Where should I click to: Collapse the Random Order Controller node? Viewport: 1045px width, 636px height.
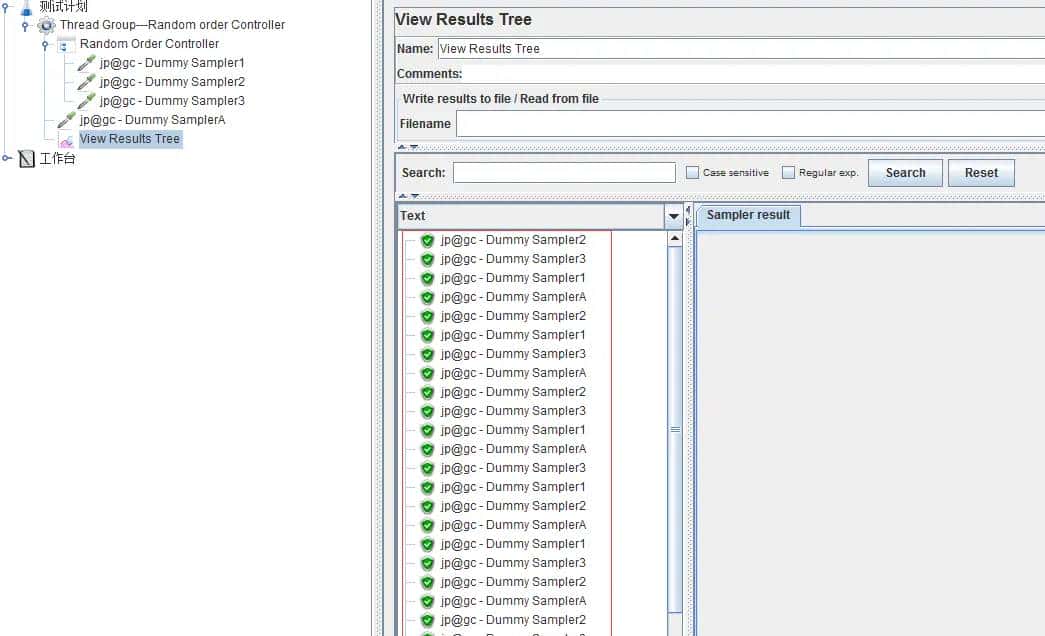pos(45,44)
